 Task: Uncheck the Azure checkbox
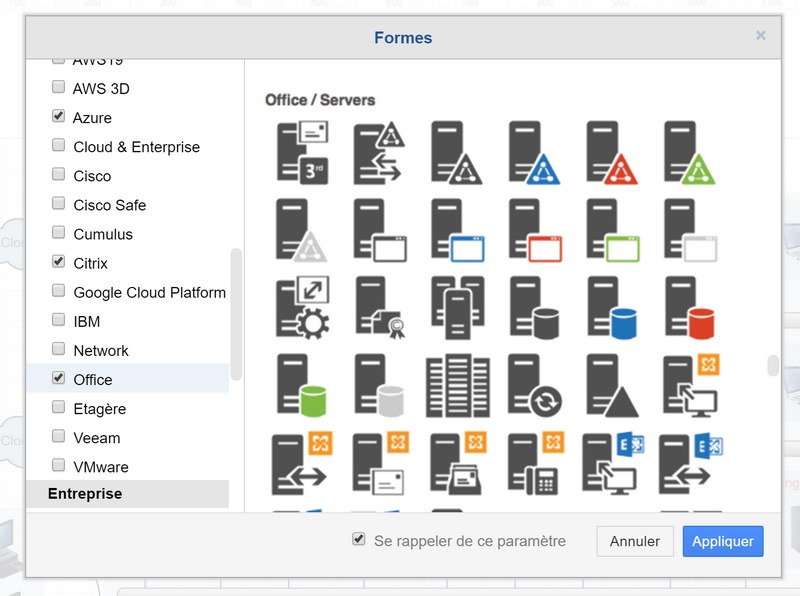pos(58,117)
